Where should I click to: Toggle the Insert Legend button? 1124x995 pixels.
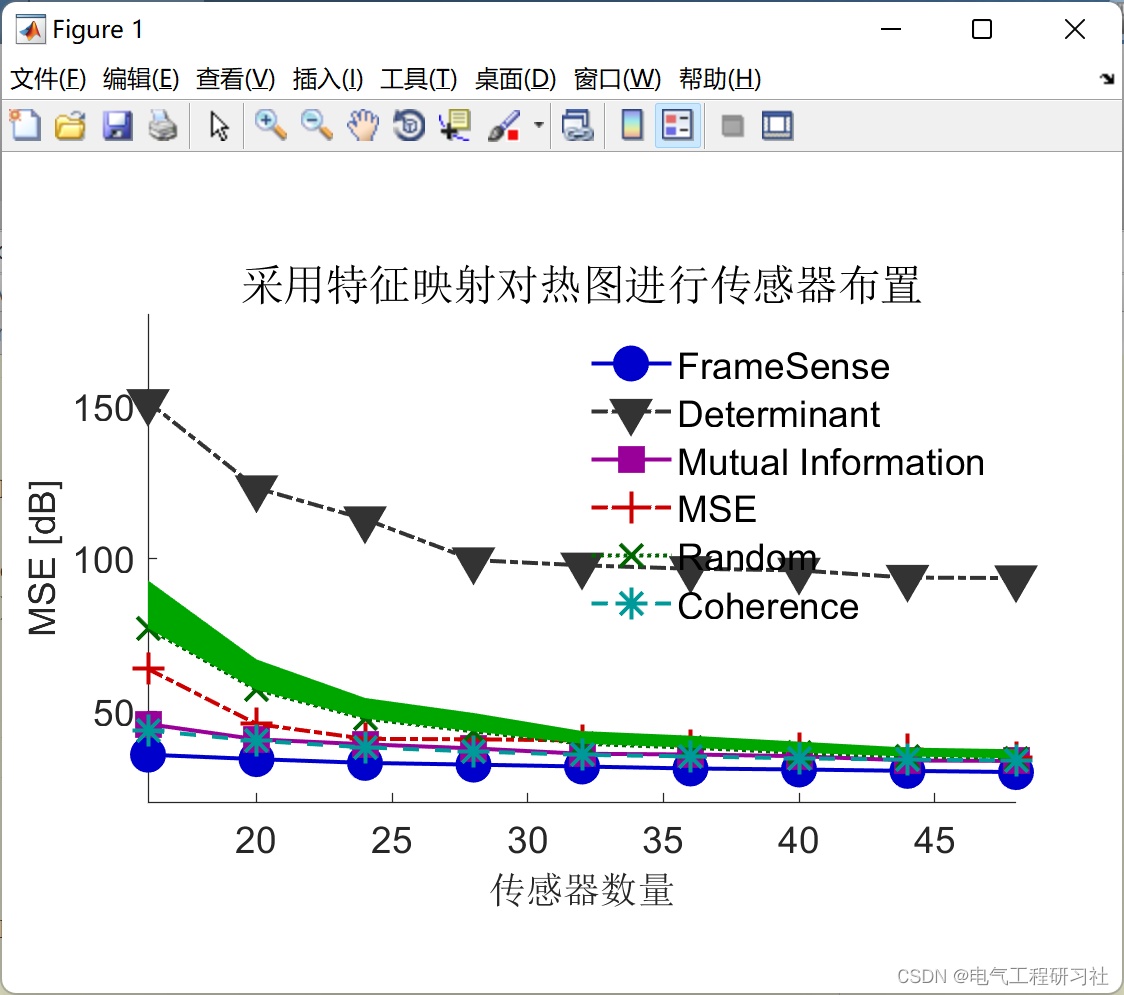coord(677,126)
